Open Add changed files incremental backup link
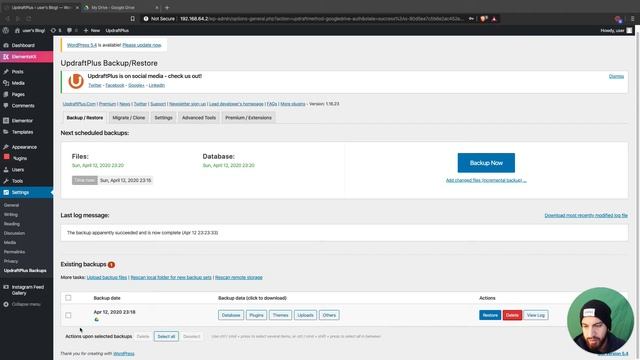The width and height of the screenshot is (640, 360). point(486,180)
